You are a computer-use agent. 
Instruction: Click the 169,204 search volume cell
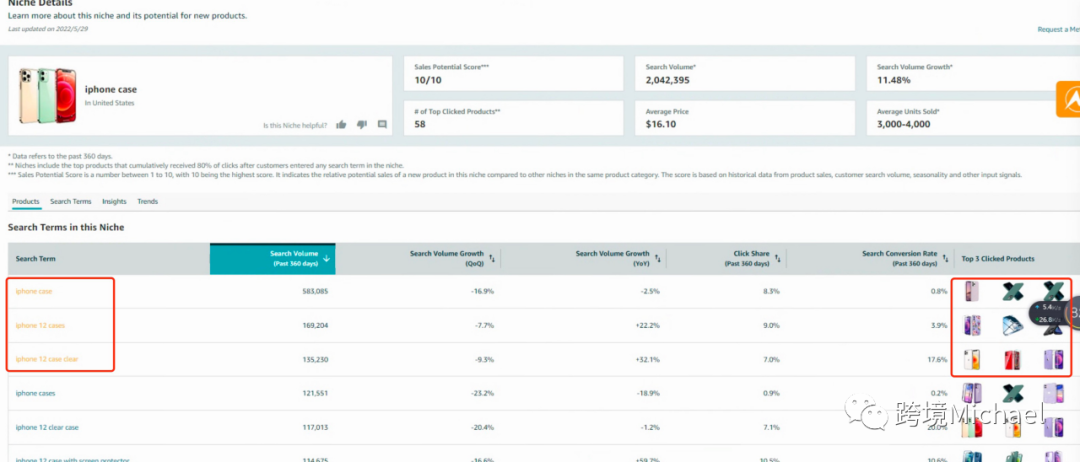coord(314,325)
